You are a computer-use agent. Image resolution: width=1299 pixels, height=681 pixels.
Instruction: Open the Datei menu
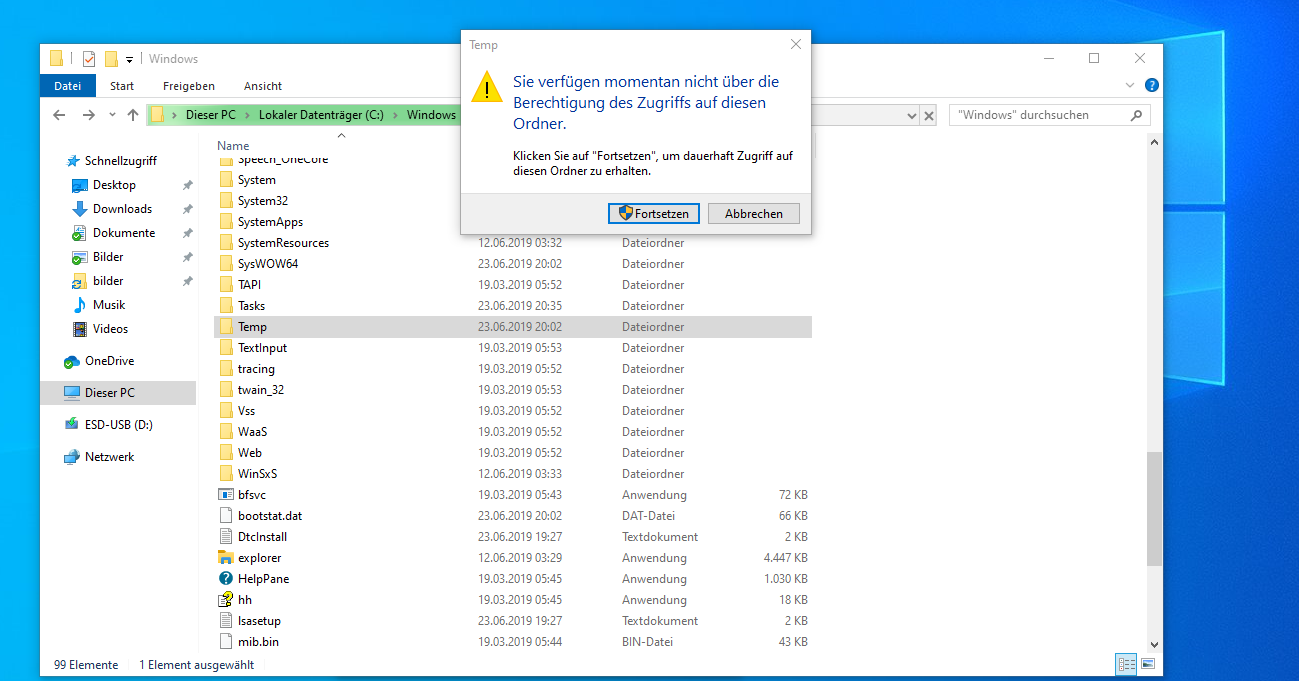click(x=67, y=85)
